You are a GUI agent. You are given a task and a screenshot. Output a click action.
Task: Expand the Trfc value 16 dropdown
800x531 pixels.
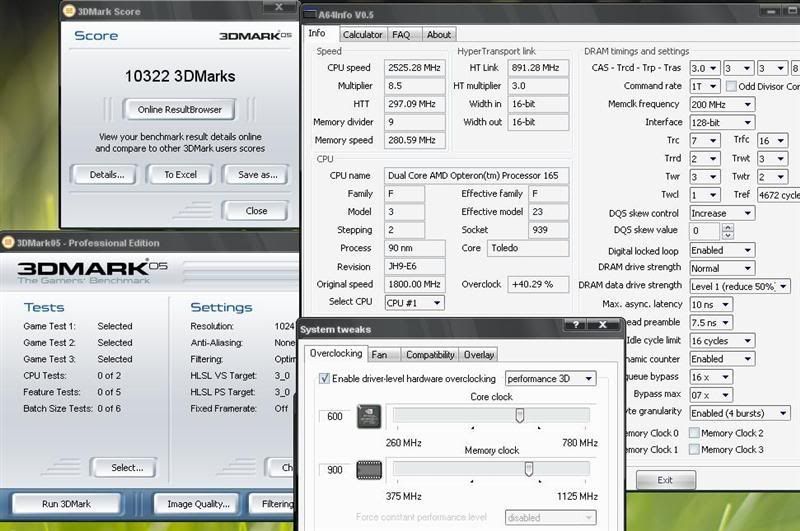coord(772,140)
